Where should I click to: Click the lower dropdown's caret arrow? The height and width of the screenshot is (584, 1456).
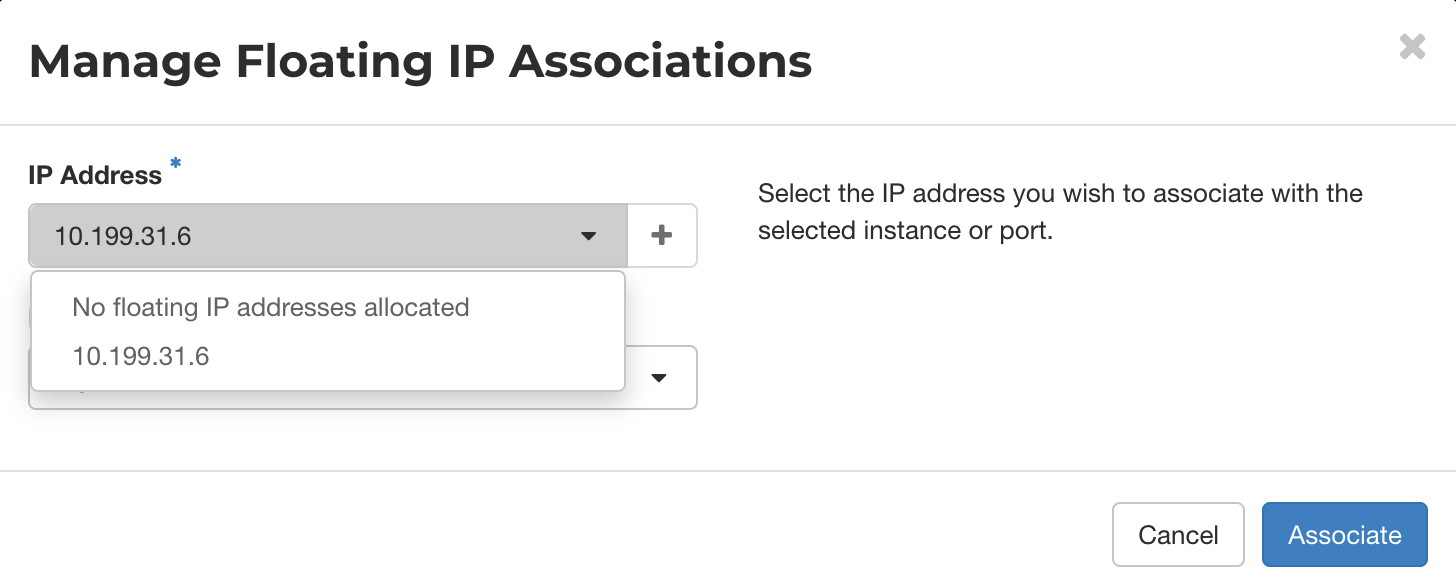[x=659, y=378]
